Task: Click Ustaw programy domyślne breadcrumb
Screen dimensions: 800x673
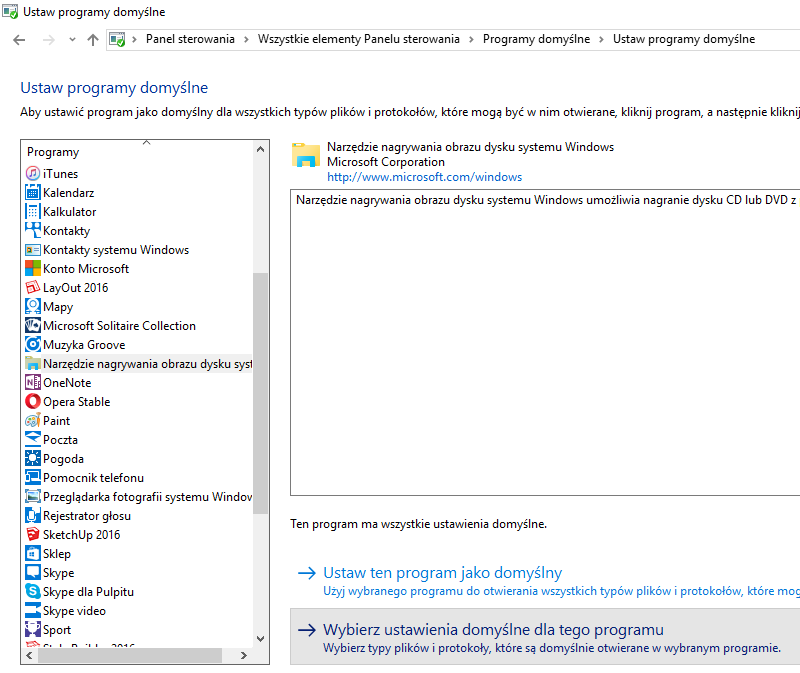Action: 684,39
